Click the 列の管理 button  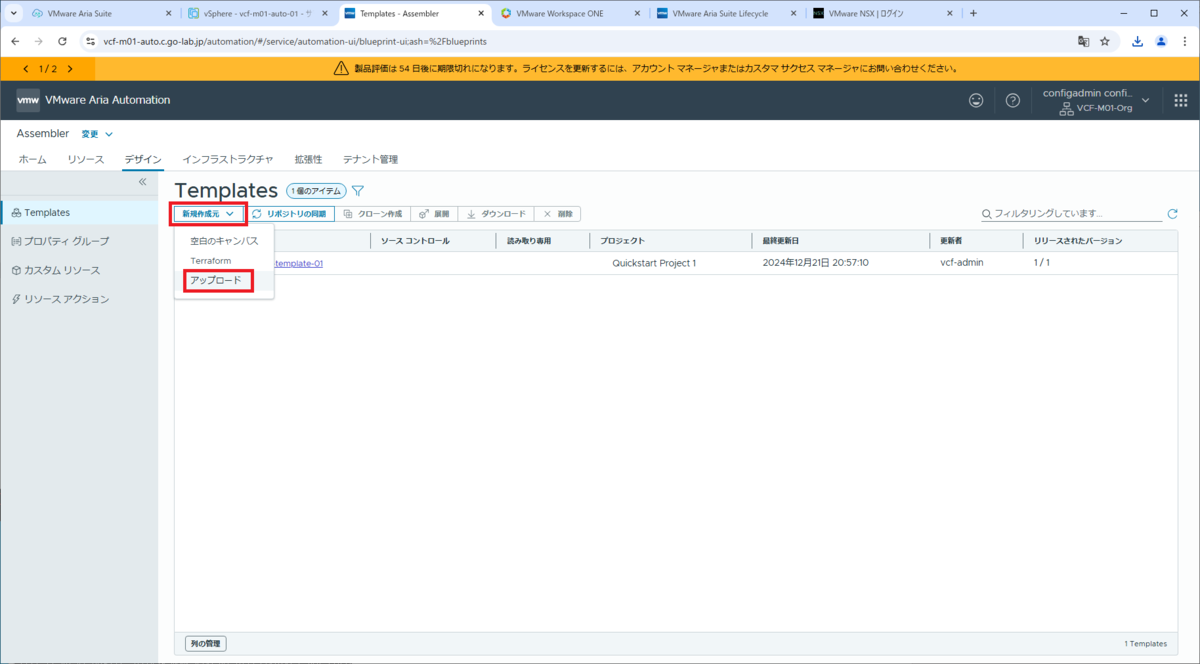click(206, 644)
